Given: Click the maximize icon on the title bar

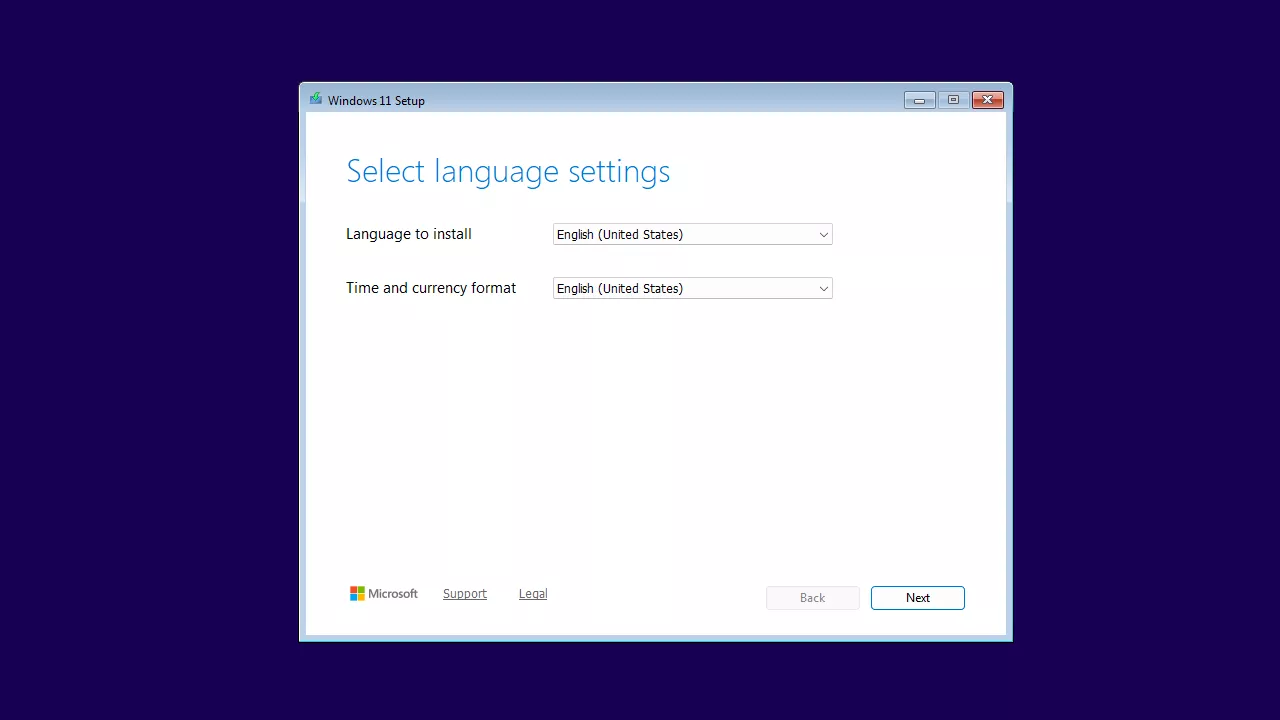Looking at the screenshot, I should tap(952, 100).
